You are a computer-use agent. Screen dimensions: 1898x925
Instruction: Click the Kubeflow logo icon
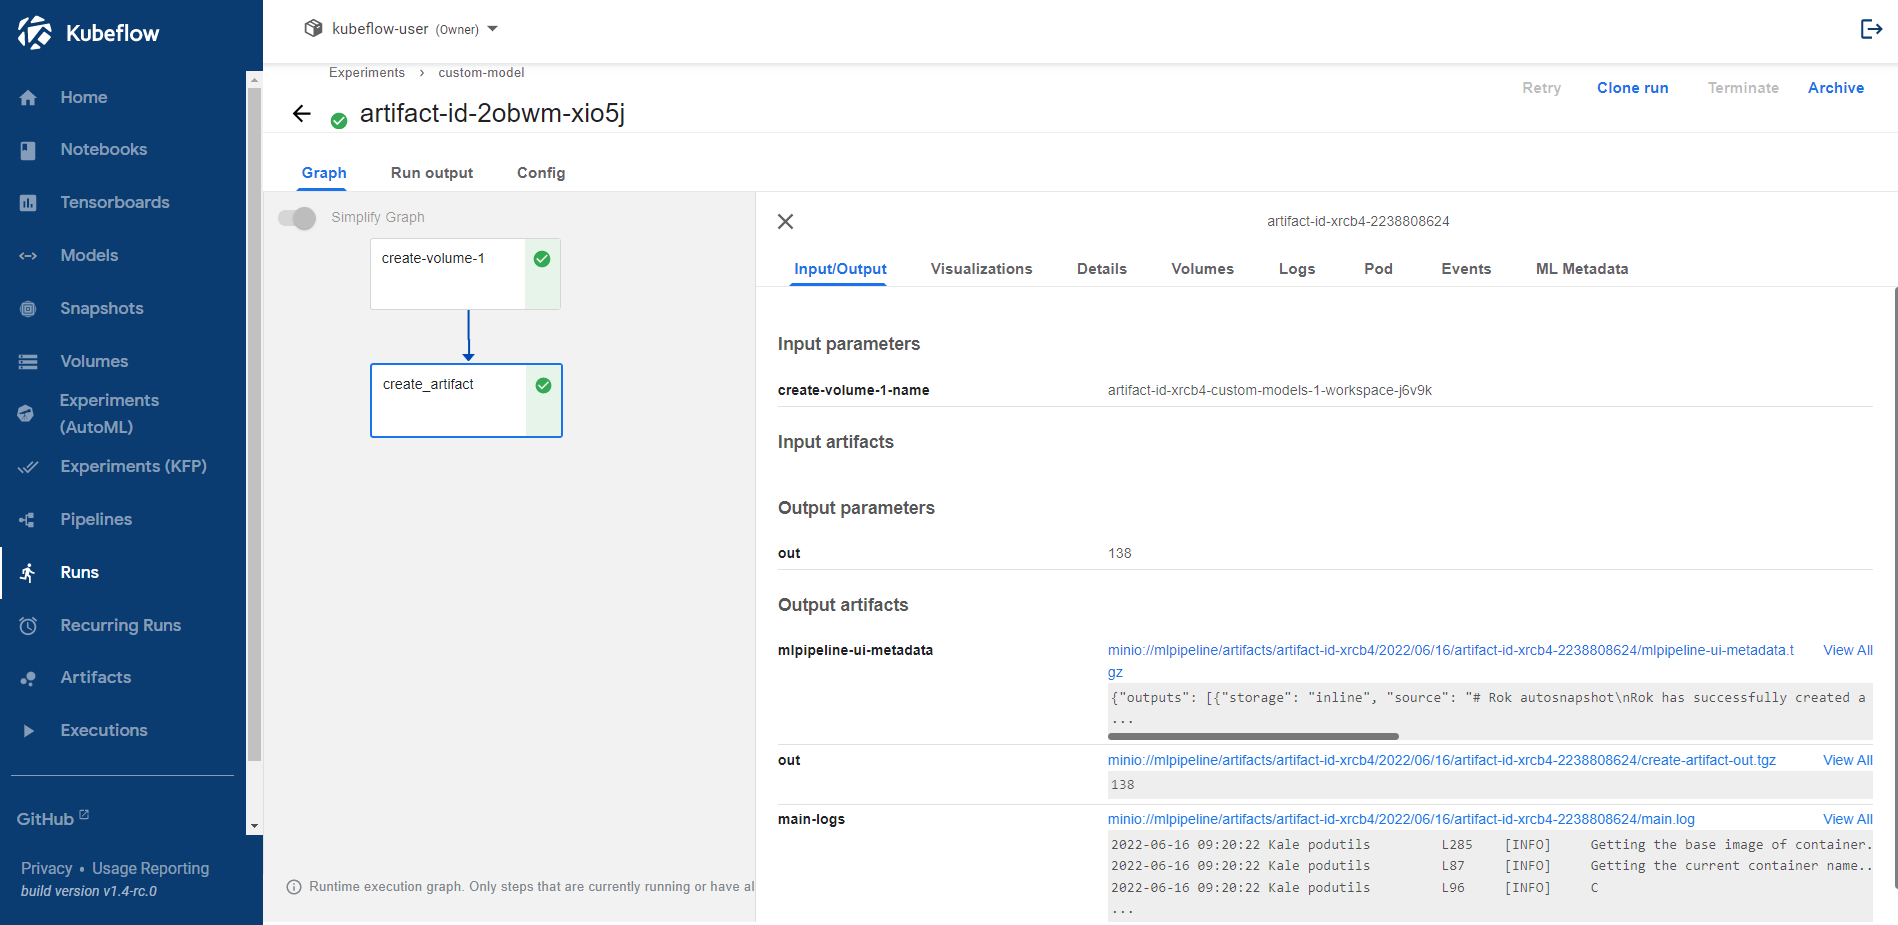35,33
